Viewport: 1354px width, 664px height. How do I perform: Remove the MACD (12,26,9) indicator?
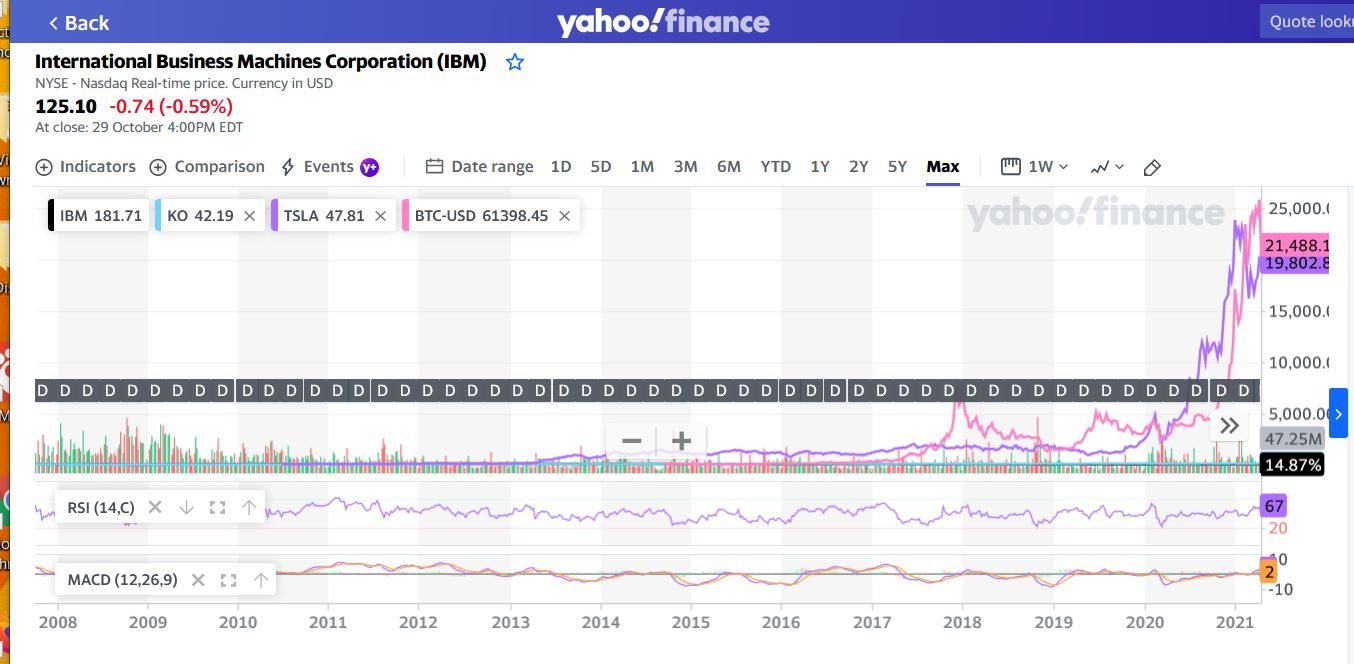(x=198, y=579)
